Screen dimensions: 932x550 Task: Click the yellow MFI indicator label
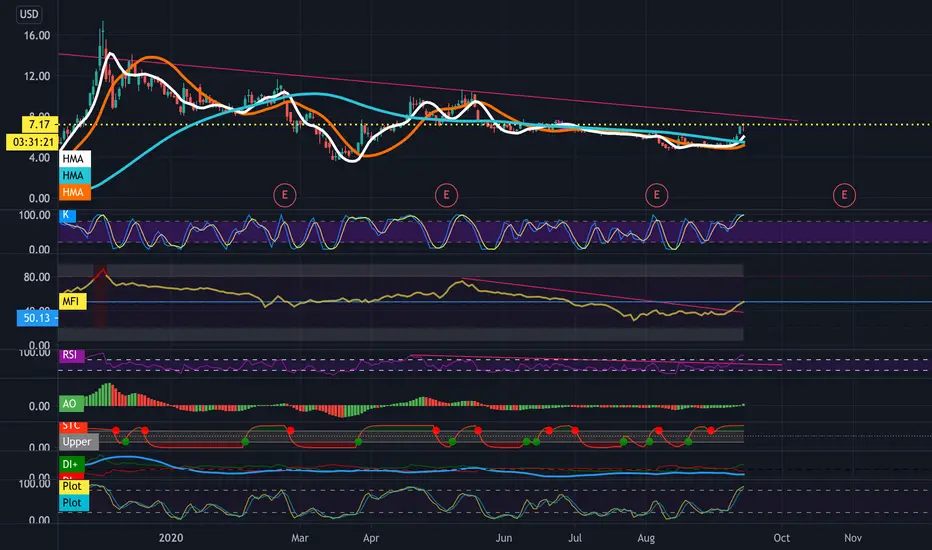(x=72, y=301)
